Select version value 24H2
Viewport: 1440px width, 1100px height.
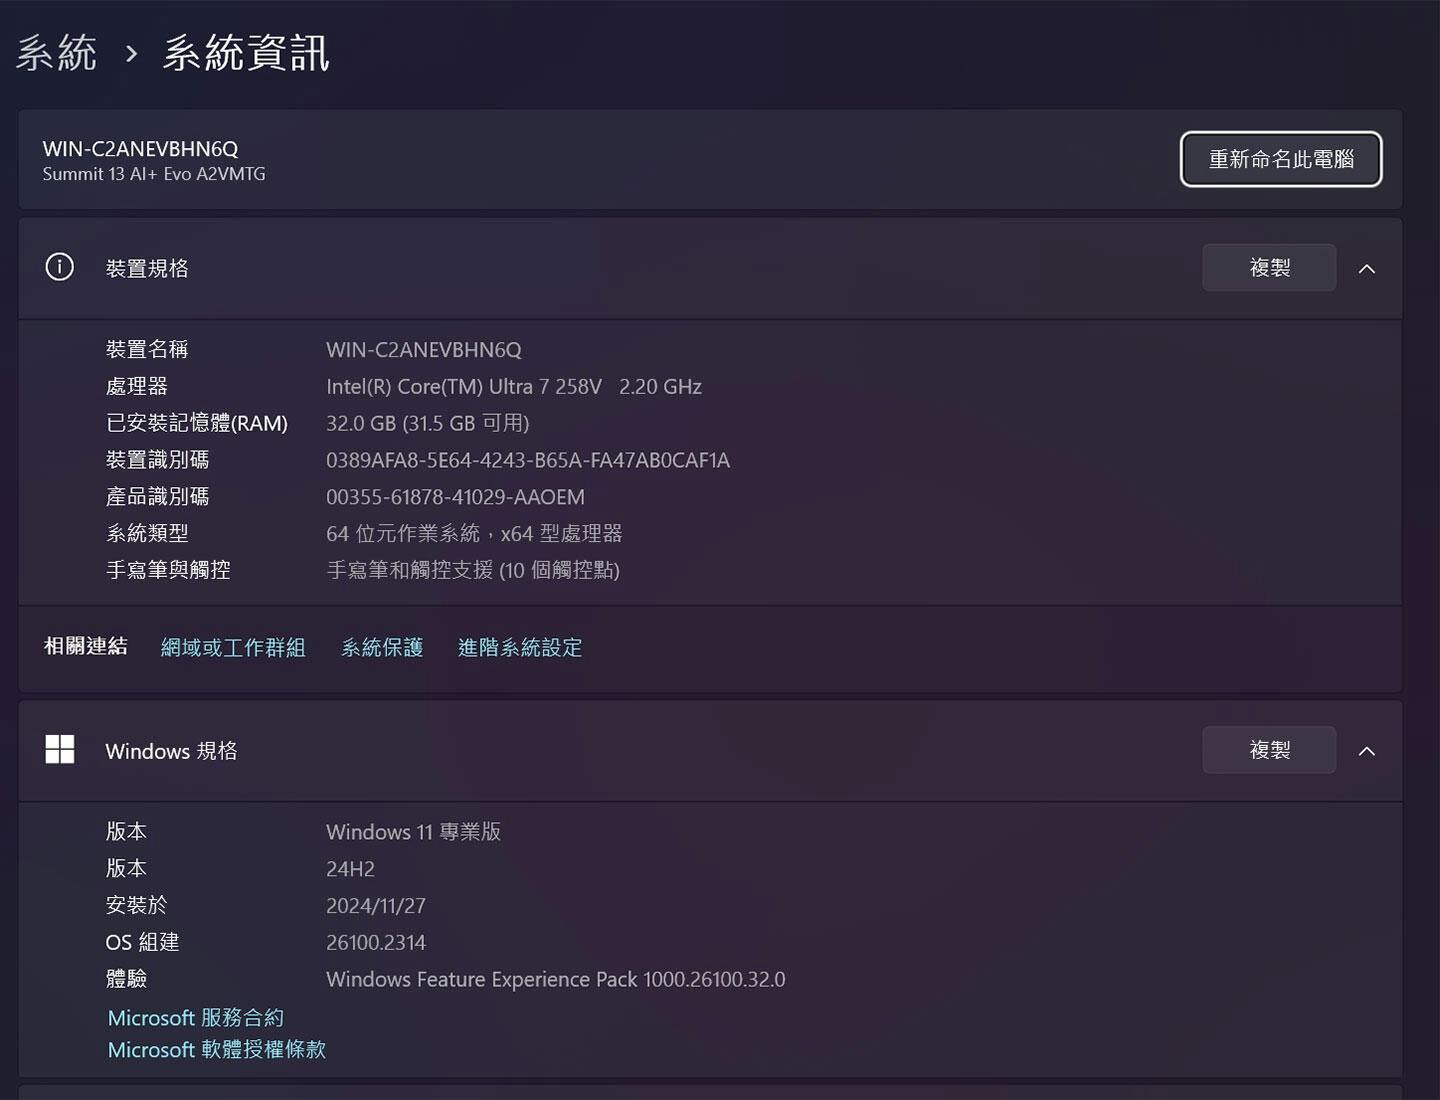pyautogui.click(x=350, y=869)
